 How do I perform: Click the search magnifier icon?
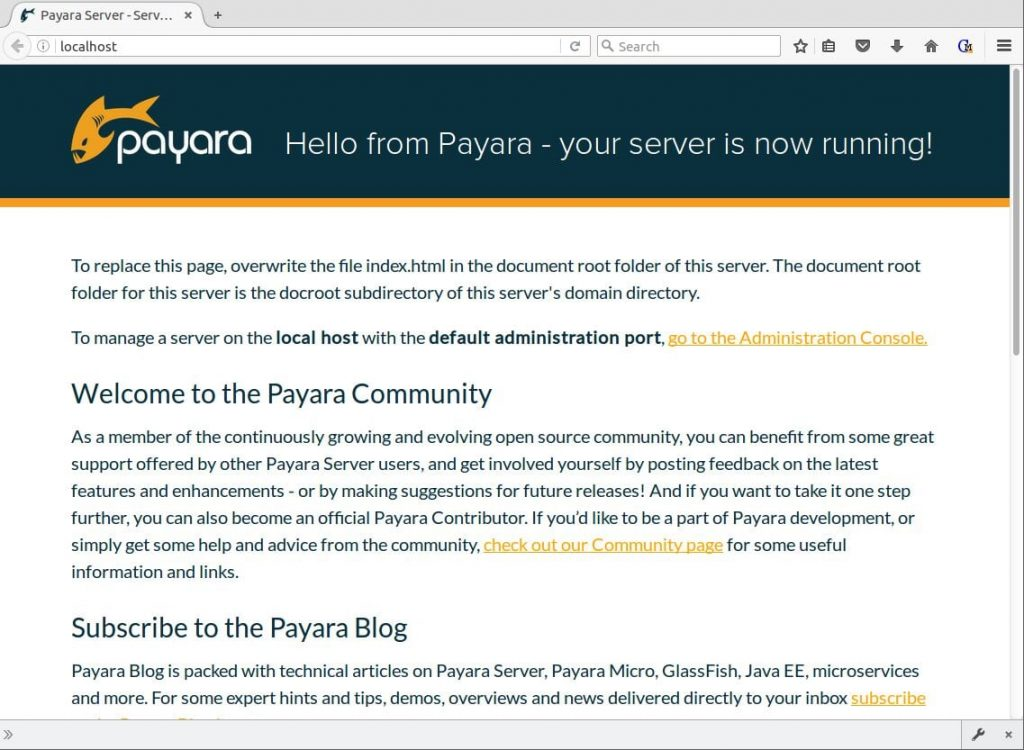(x=607, y=46)
